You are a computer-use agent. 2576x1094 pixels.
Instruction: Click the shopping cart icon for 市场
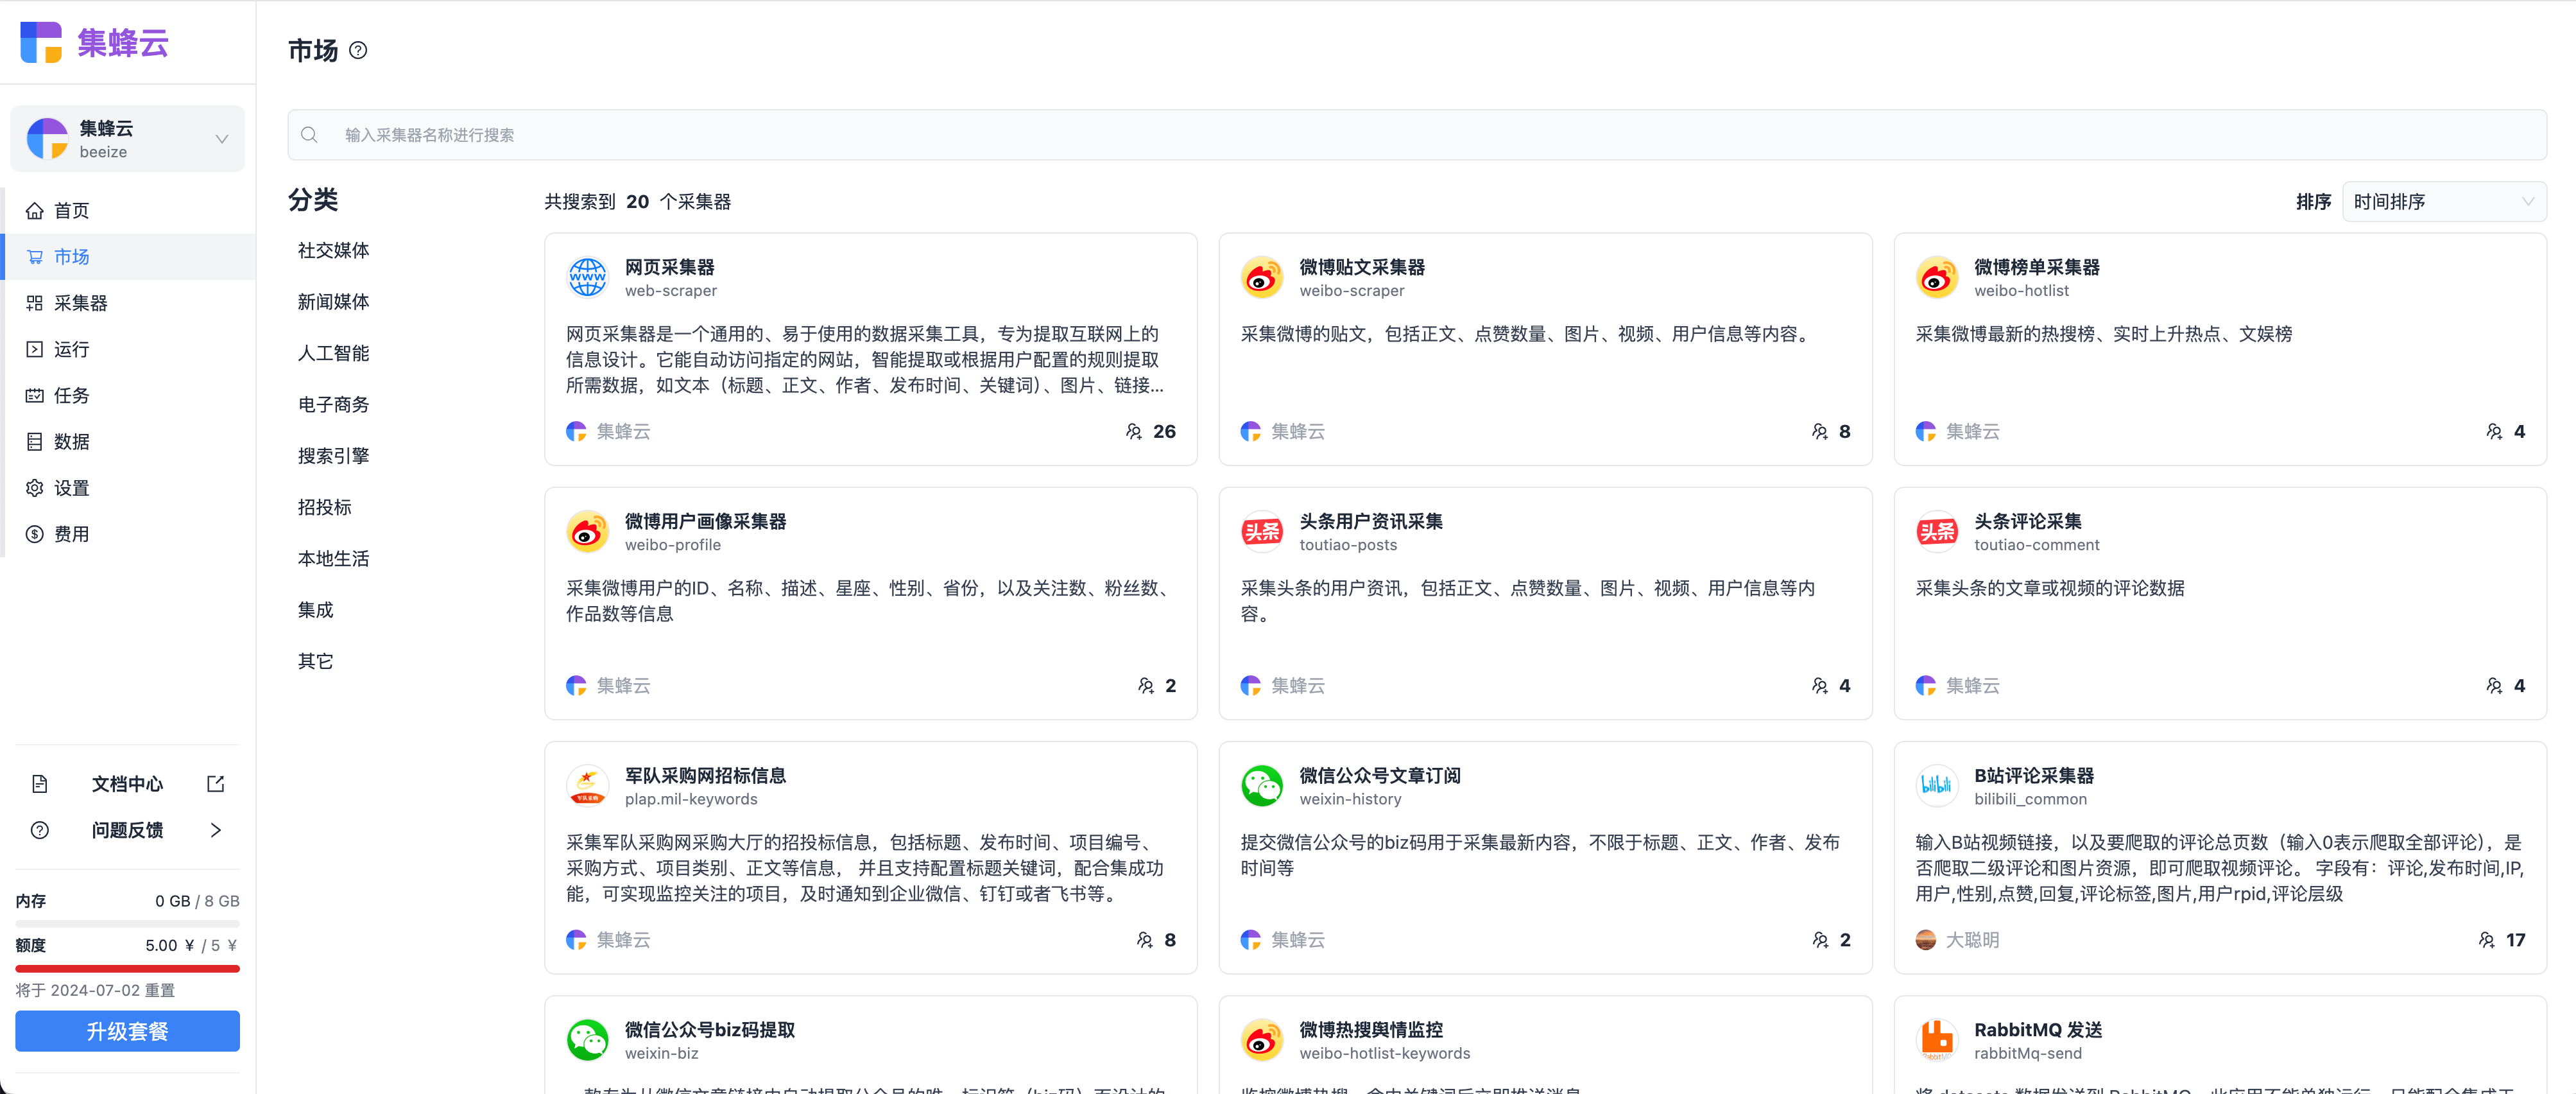coord(35,257)
